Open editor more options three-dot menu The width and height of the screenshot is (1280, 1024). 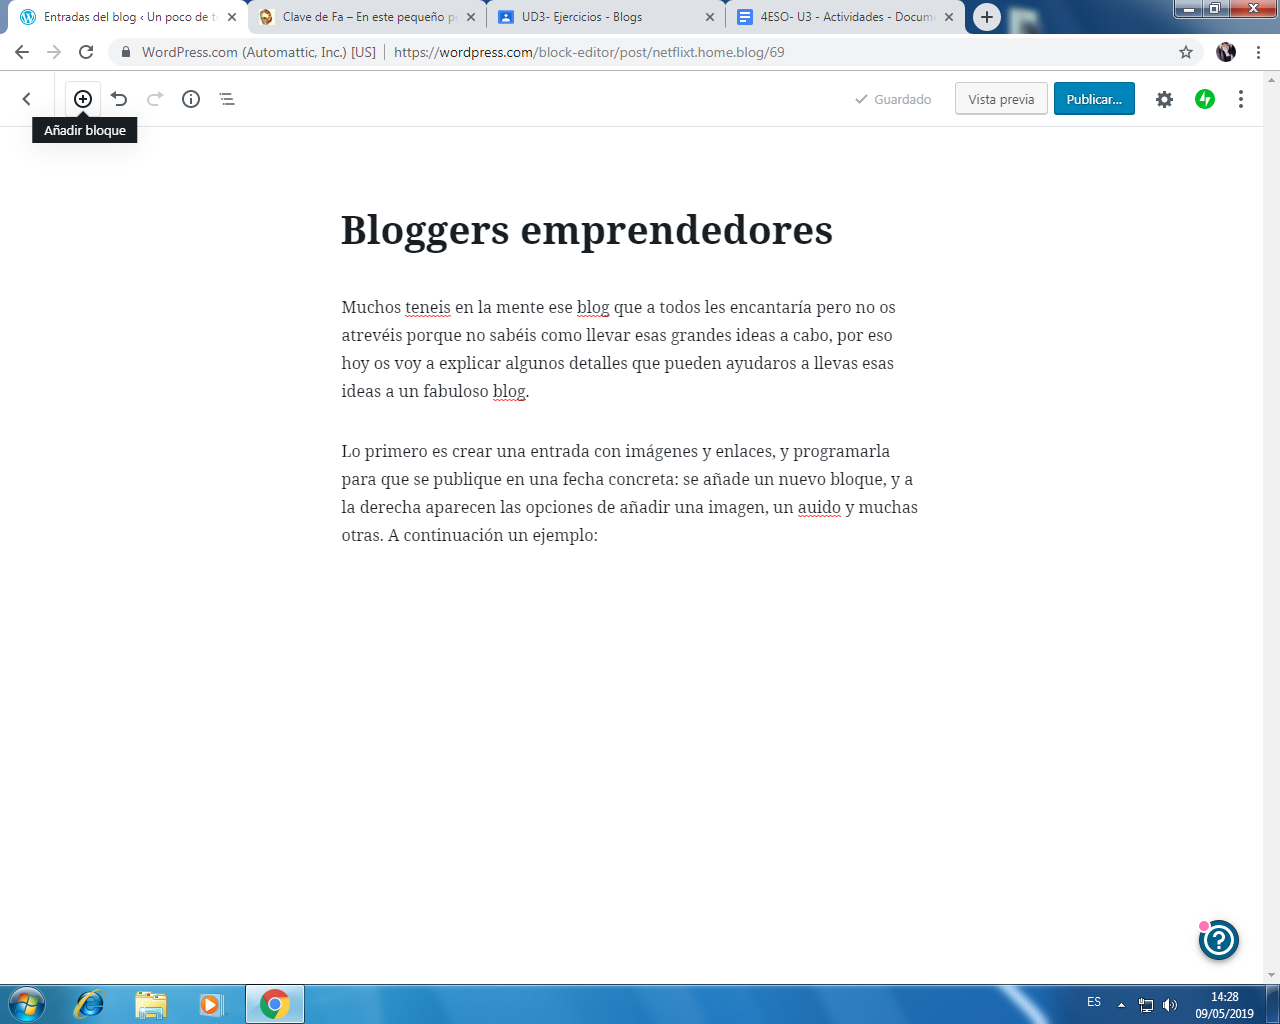[x=1241, y=99]
